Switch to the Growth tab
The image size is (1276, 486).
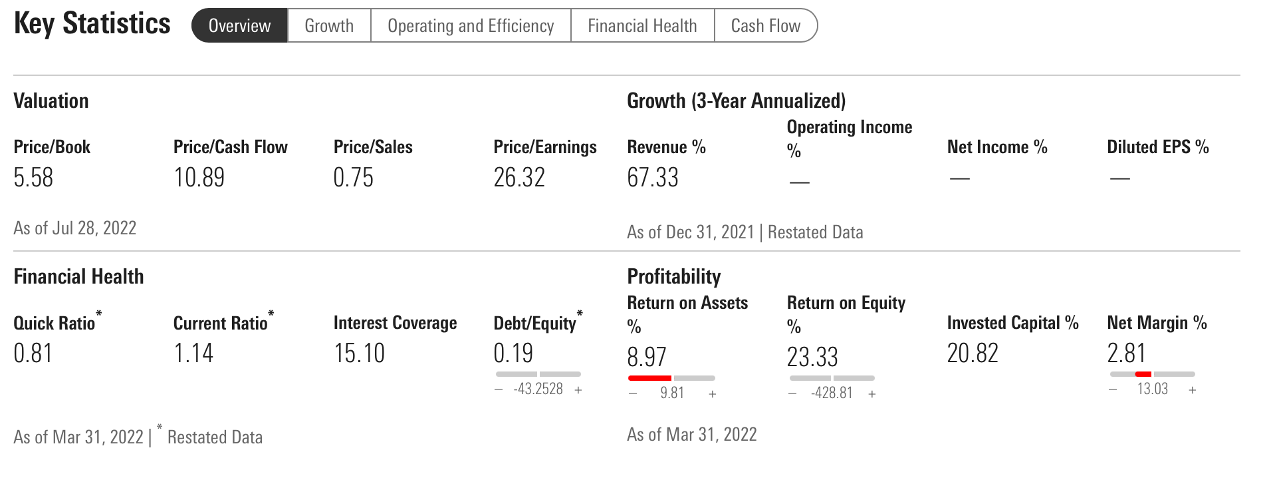(329, 26)
